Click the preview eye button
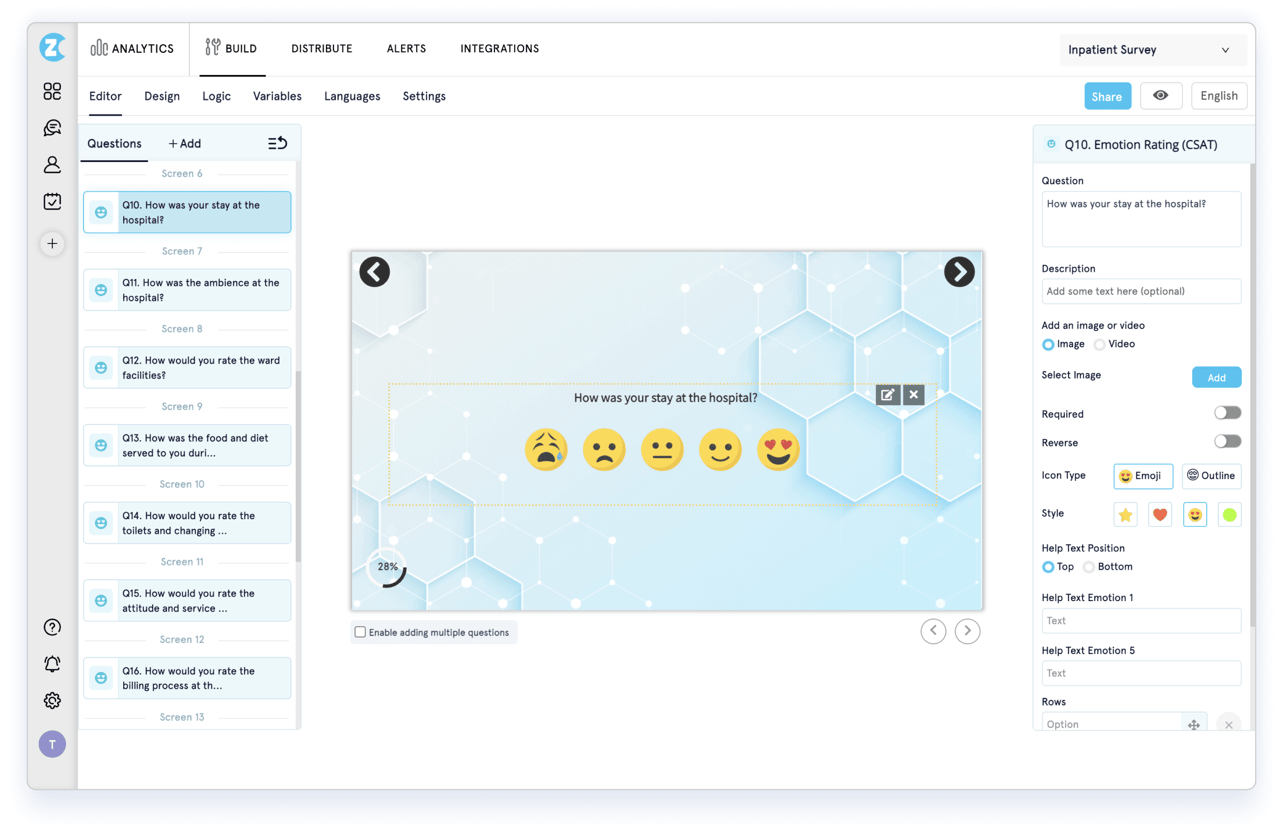 point(1160,96)
